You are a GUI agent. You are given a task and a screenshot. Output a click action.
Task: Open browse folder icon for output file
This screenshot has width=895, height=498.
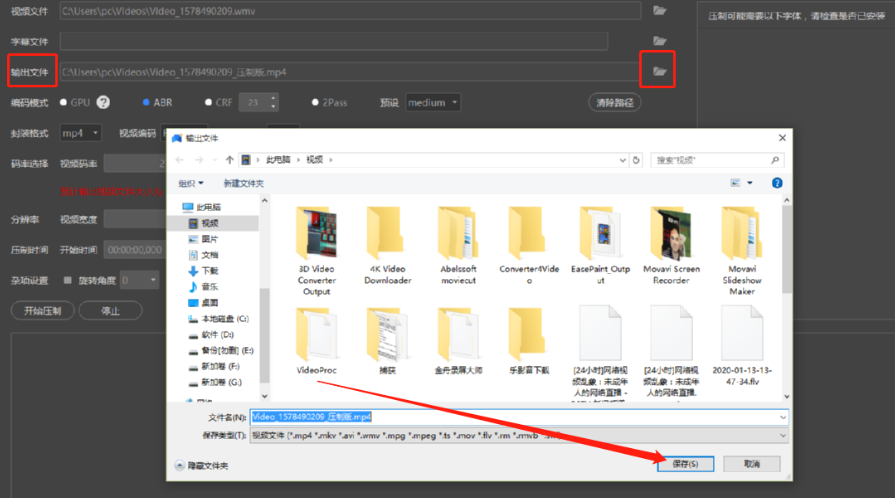click(x=659, y=71)
